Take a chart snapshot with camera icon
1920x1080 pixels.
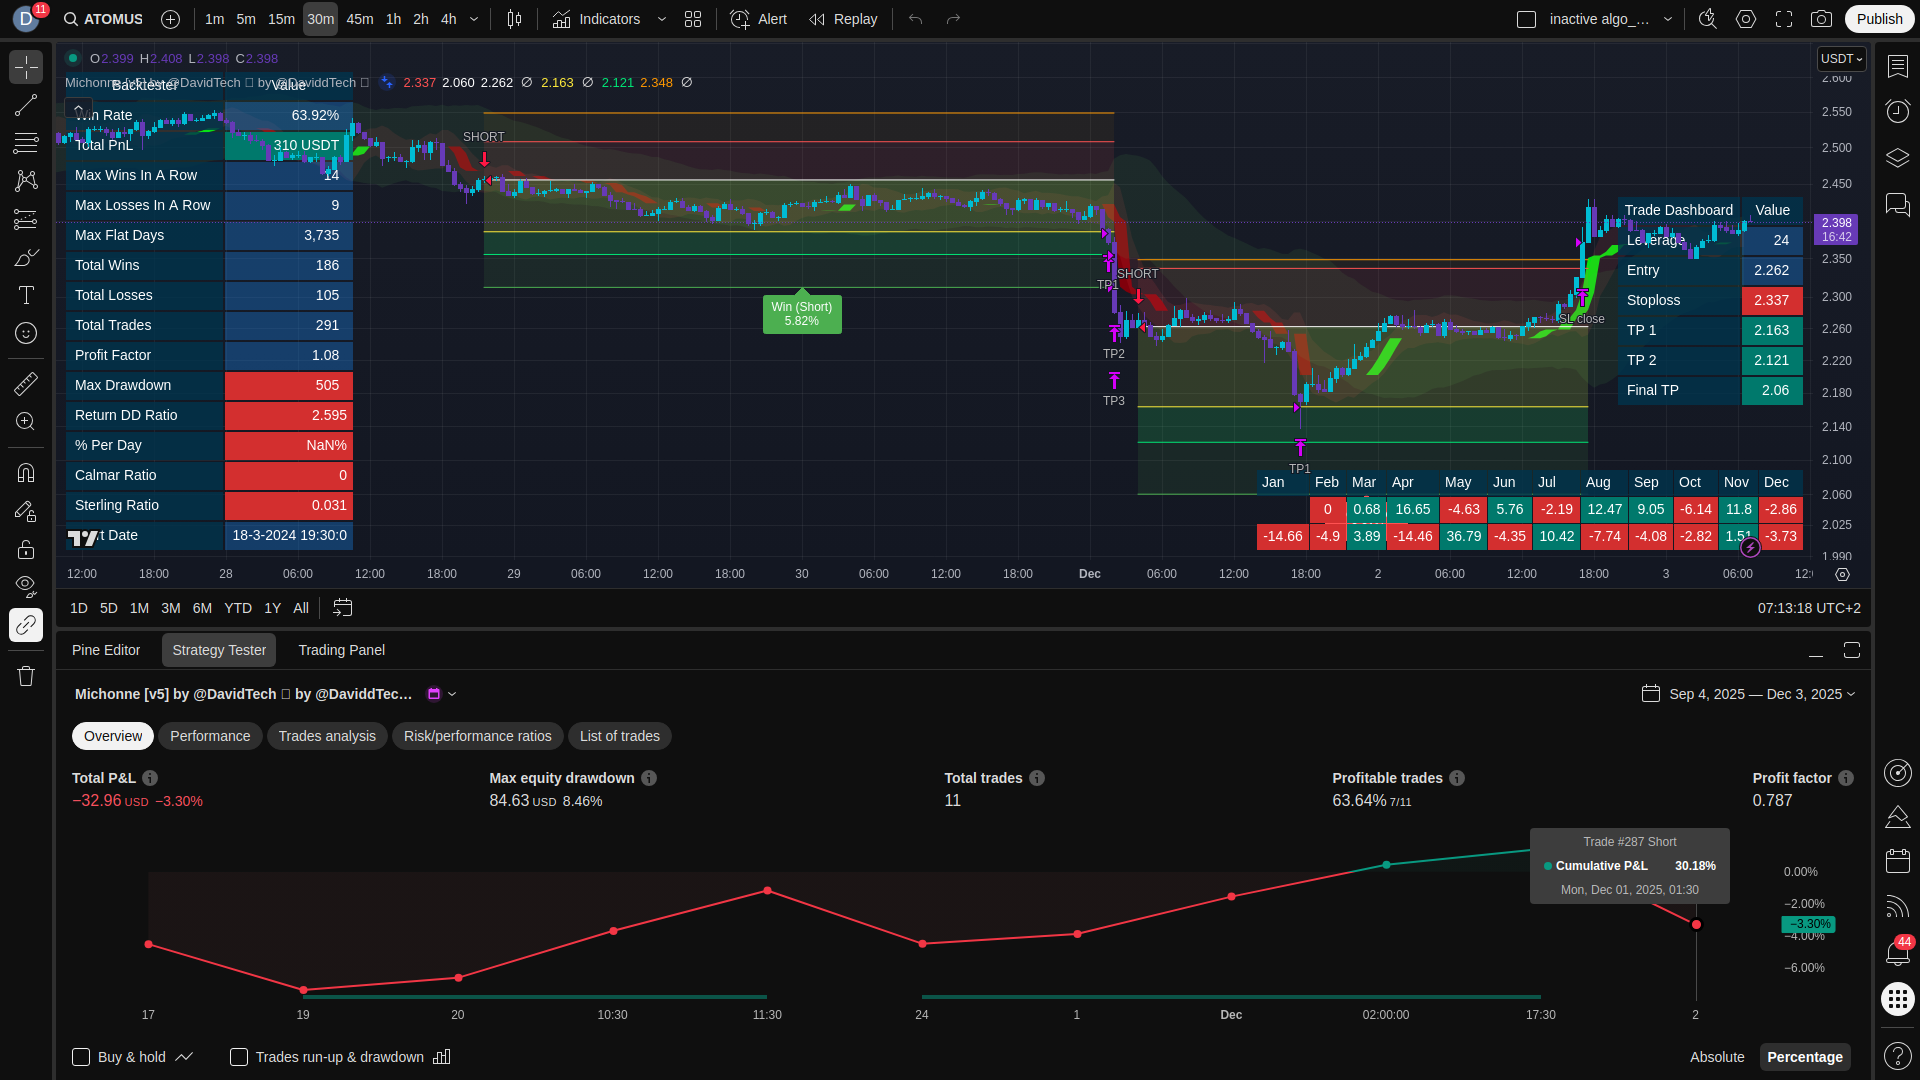click(x=1821, y=19)
